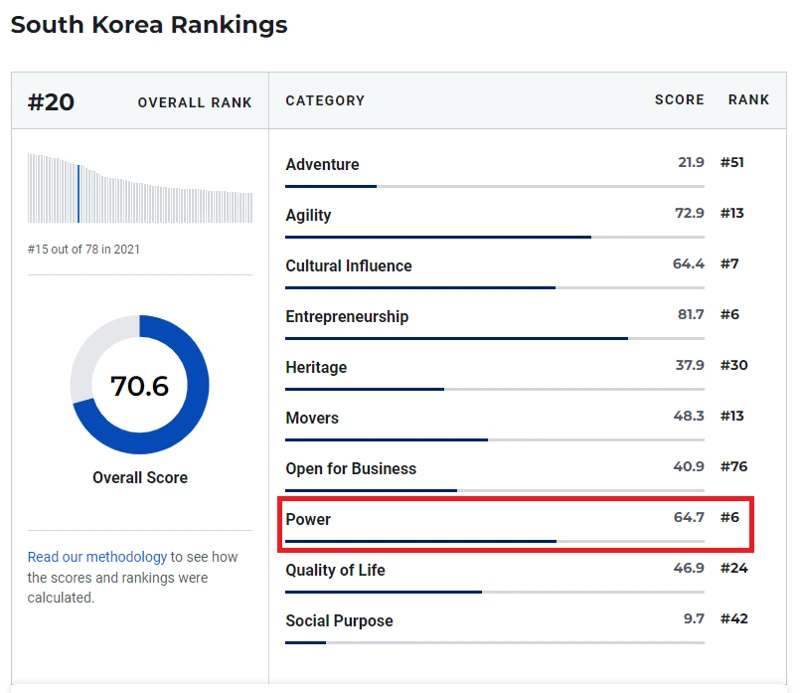Click the 70.6 overall score donut chart
The width and height of the screenshot is (800, 693).
tap(139, 385)
